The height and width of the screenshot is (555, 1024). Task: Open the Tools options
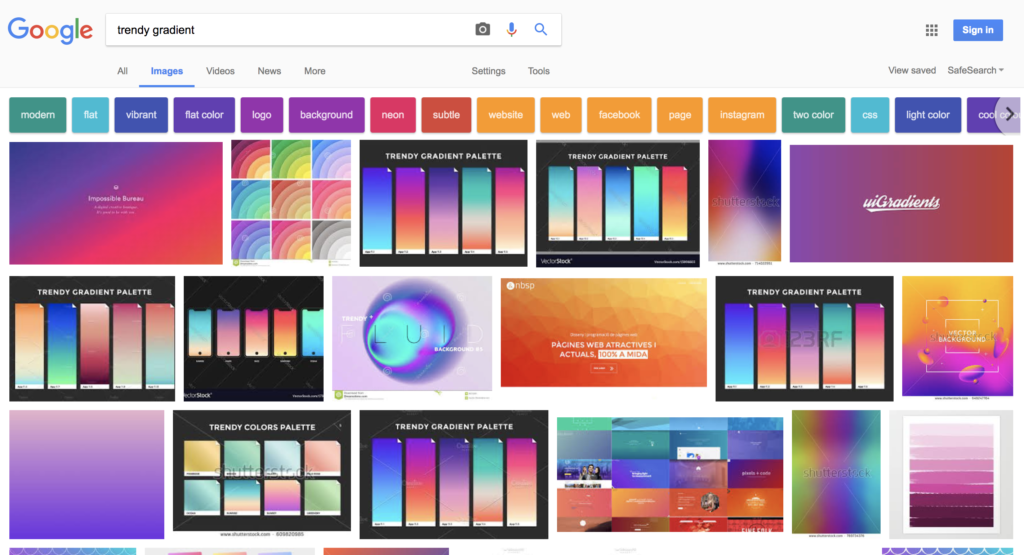539,71
